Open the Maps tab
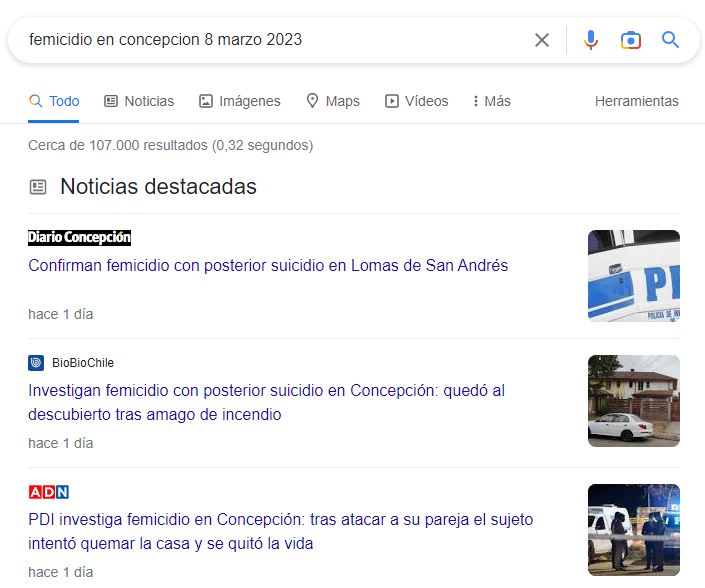 (333, 101)
